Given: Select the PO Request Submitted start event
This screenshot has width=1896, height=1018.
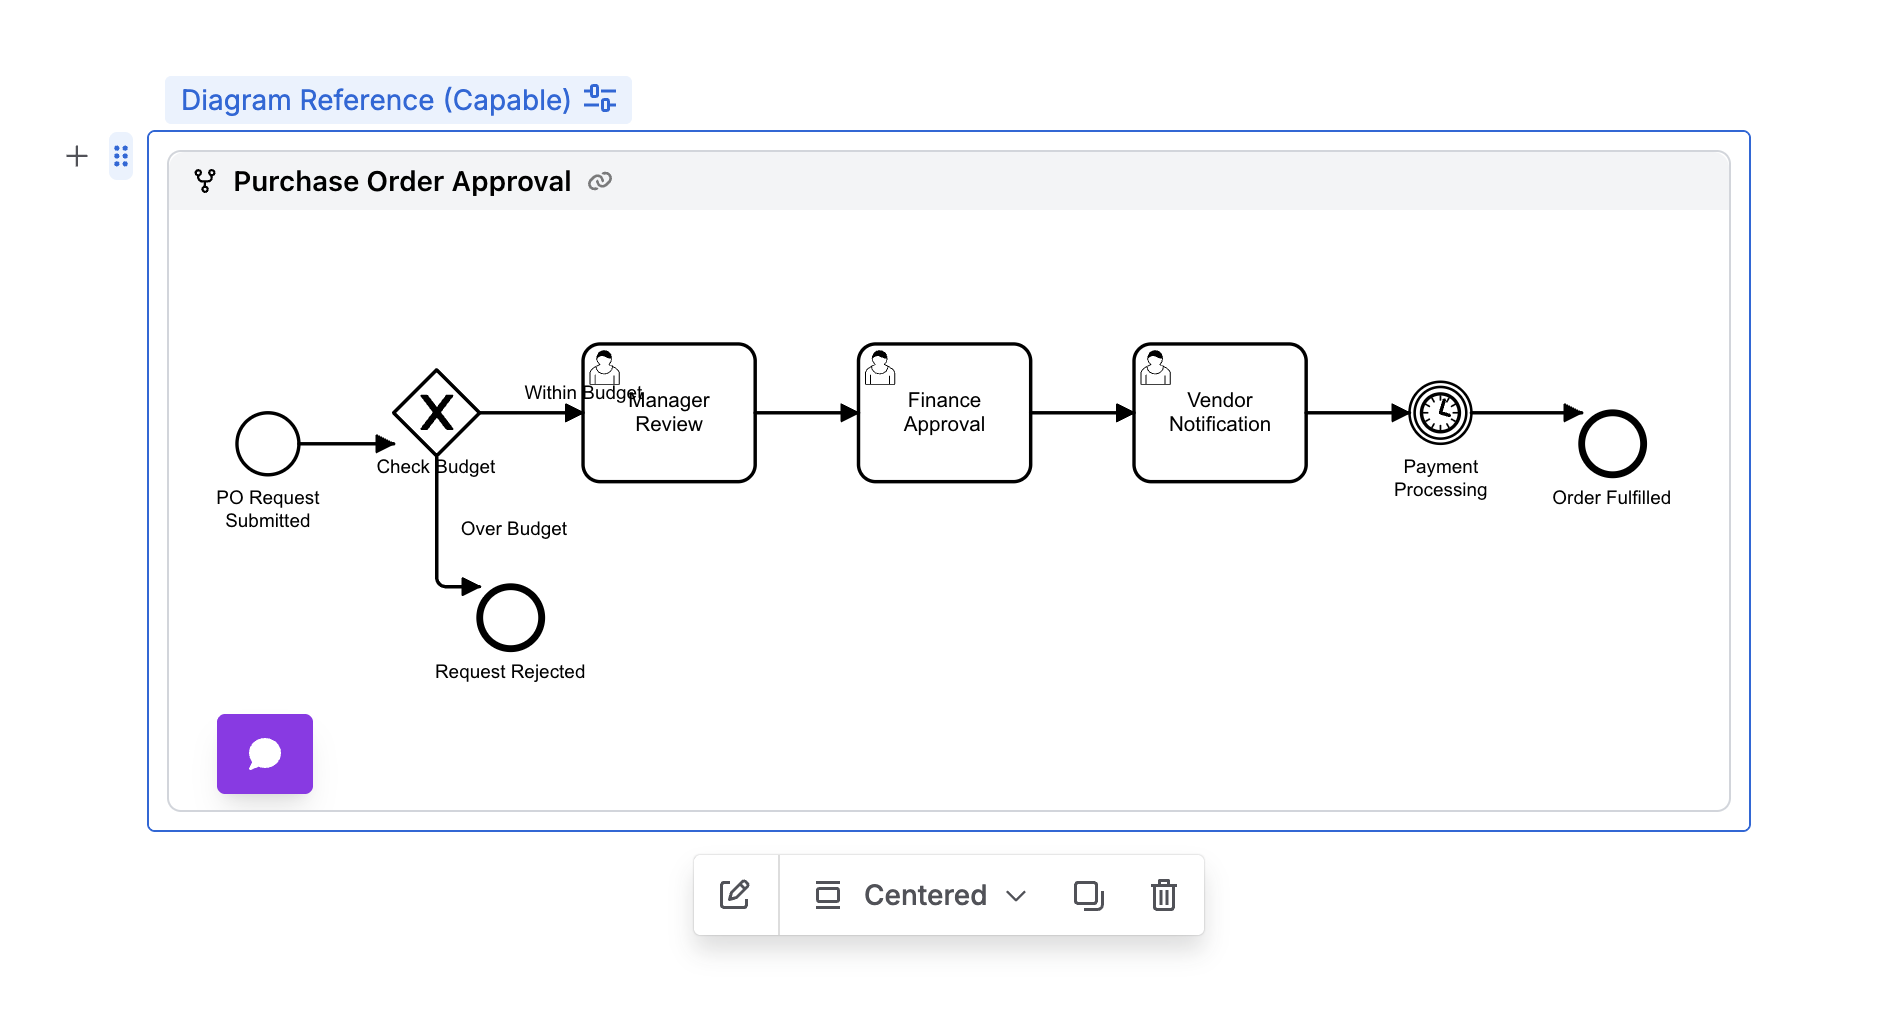Looking at the screenshot, I should coord(268,443).
